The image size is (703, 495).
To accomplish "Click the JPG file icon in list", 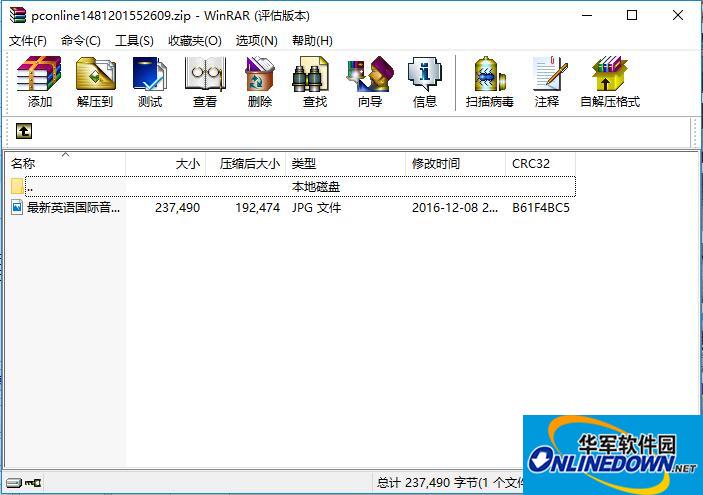I will click(17, 208).
